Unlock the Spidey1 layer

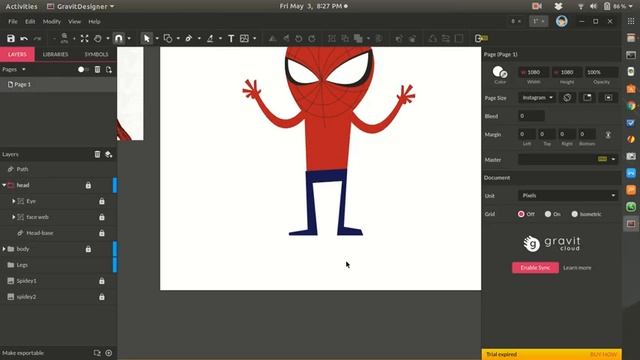click(x=102, y=281)
